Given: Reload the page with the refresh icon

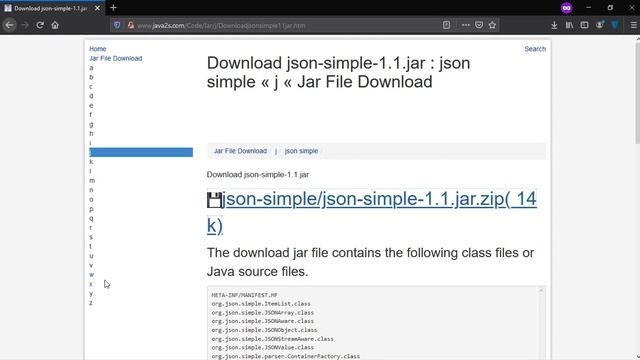Looking at the screenshot, I should pyautogui.click(x=40, y=25).
